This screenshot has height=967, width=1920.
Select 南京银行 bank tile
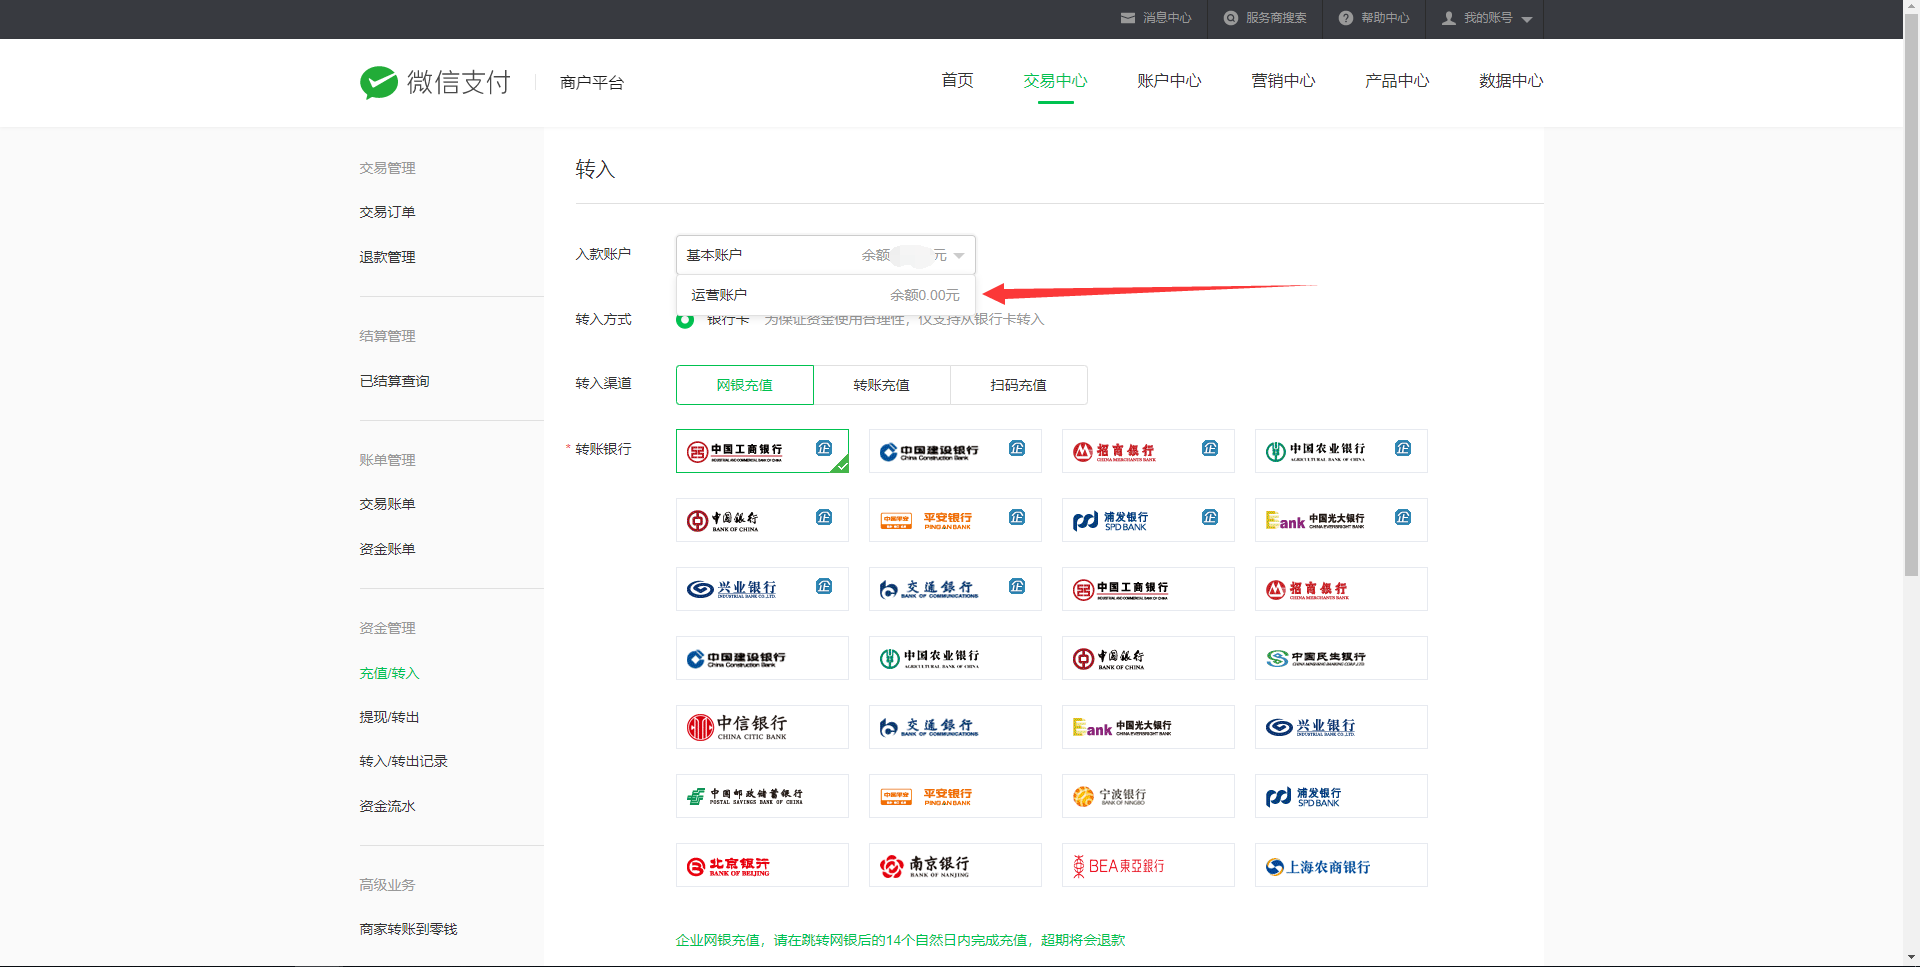955,865
